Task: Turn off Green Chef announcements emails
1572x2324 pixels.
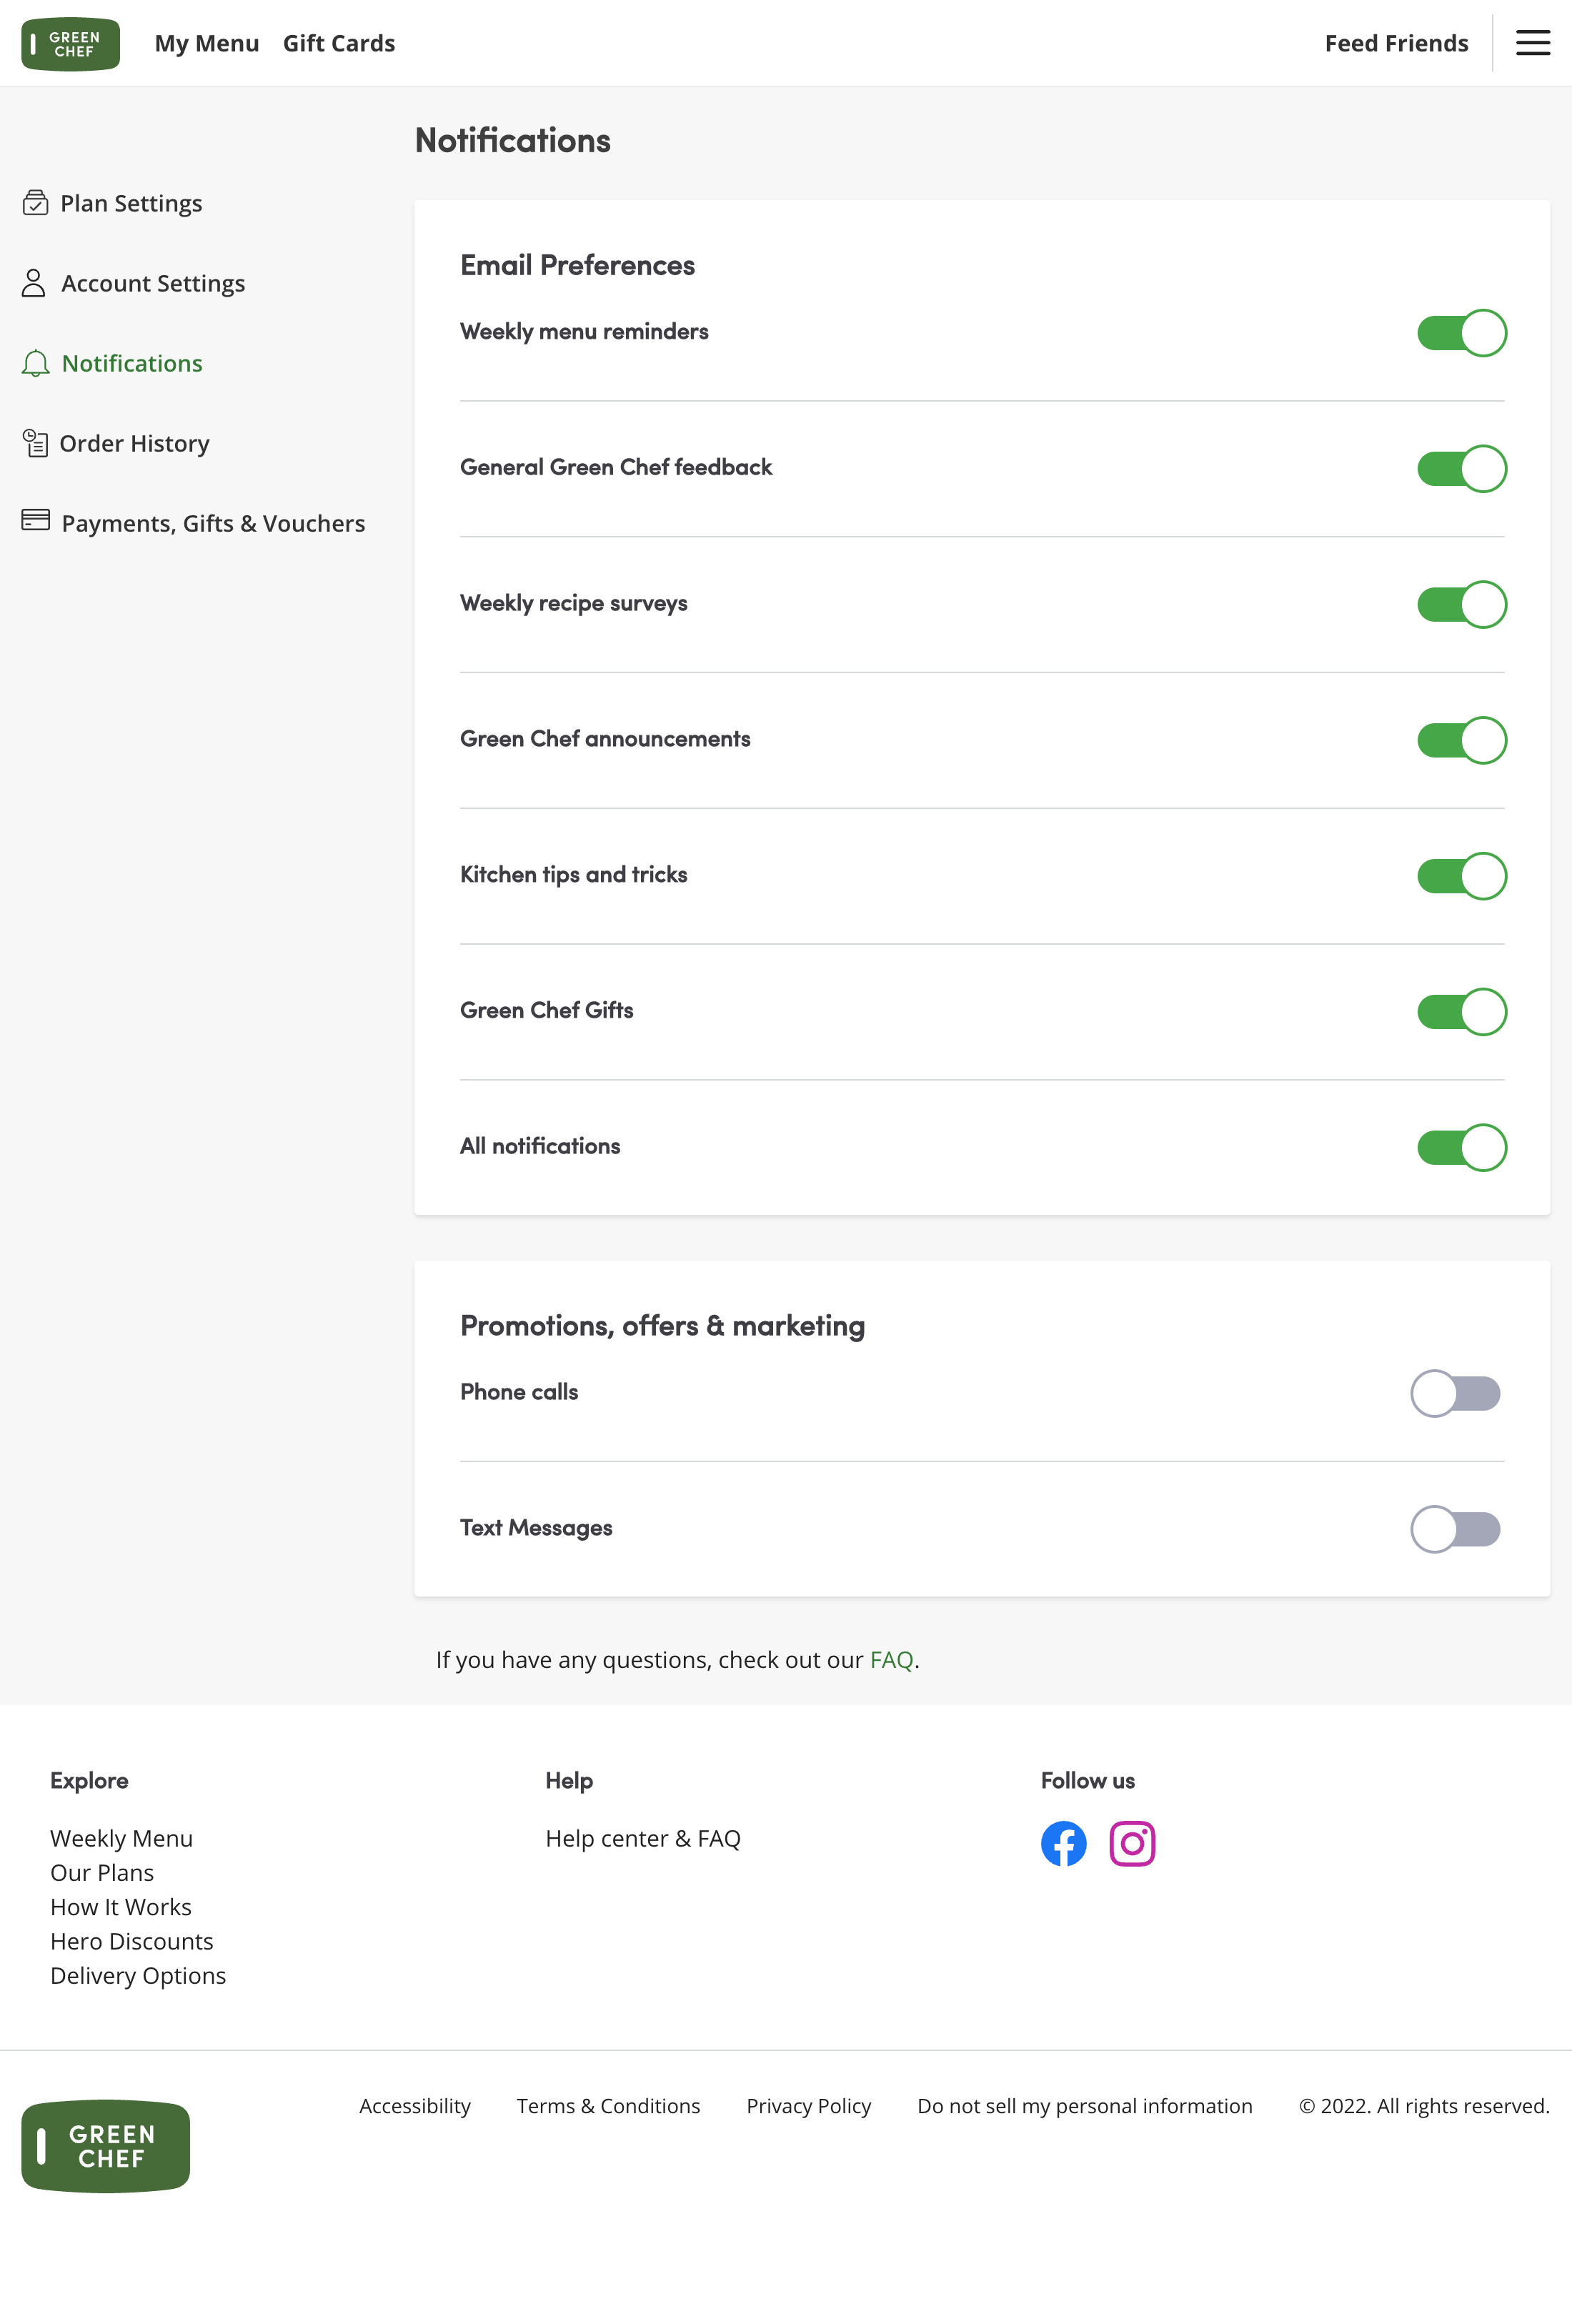Action: pos(1461,740)
